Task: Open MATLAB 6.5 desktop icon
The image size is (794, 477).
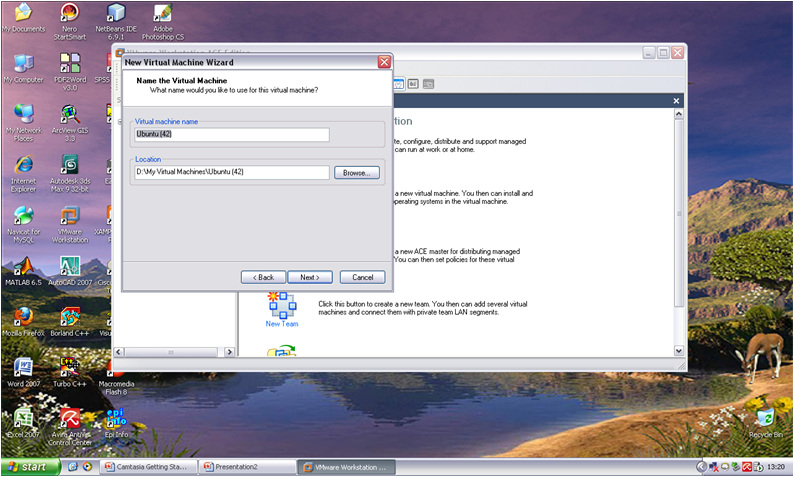Action: click(x=23, y=271)
